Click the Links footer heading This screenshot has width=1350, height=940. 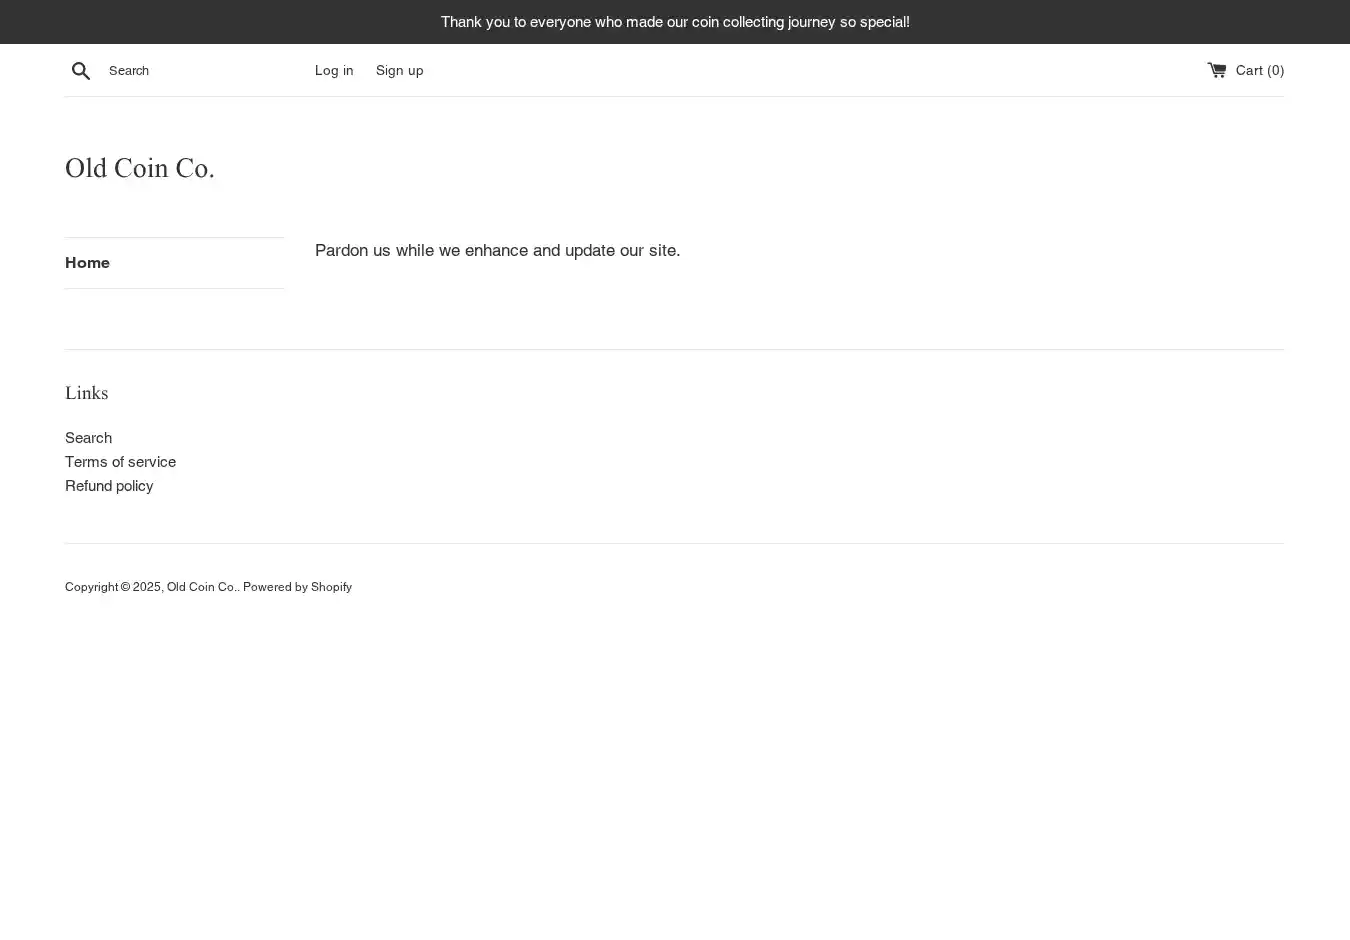point(86,393)
